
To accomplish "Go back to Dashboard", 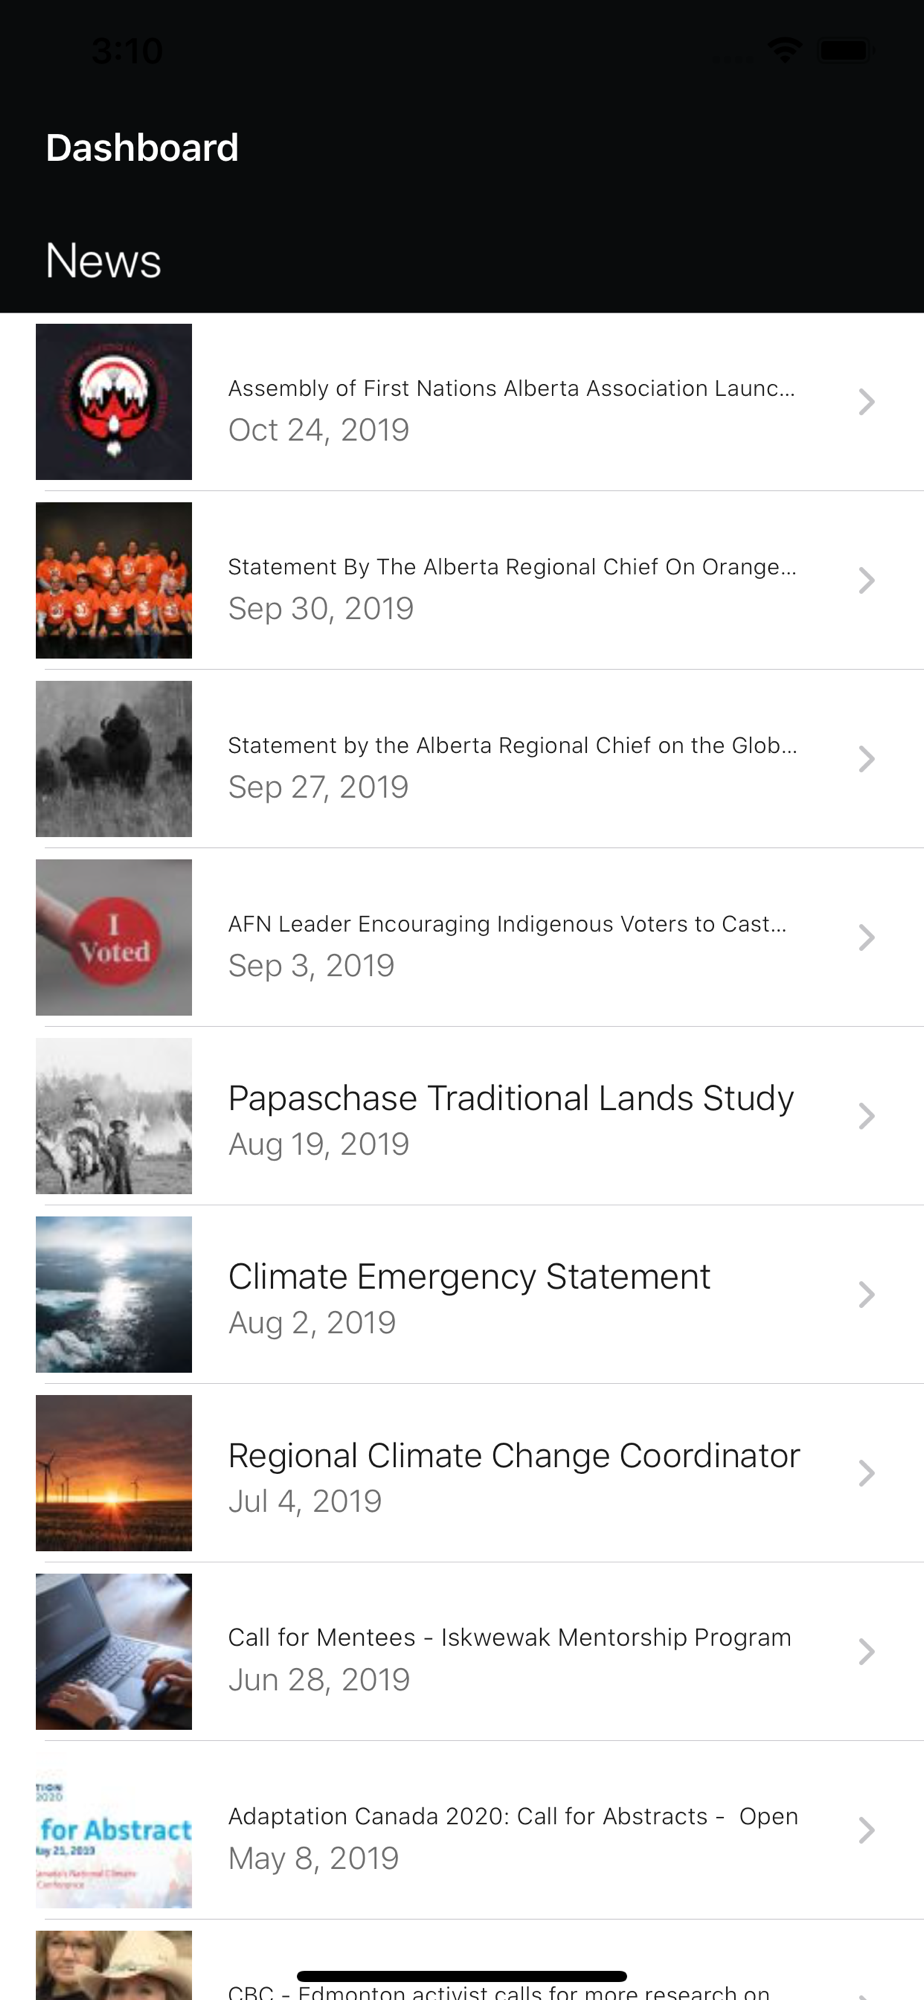I will [142, 148].
